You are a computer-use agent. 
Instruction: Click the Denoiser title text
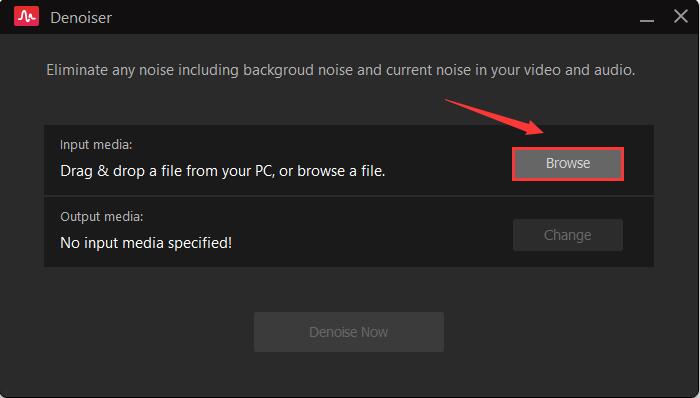click(81, 17)
